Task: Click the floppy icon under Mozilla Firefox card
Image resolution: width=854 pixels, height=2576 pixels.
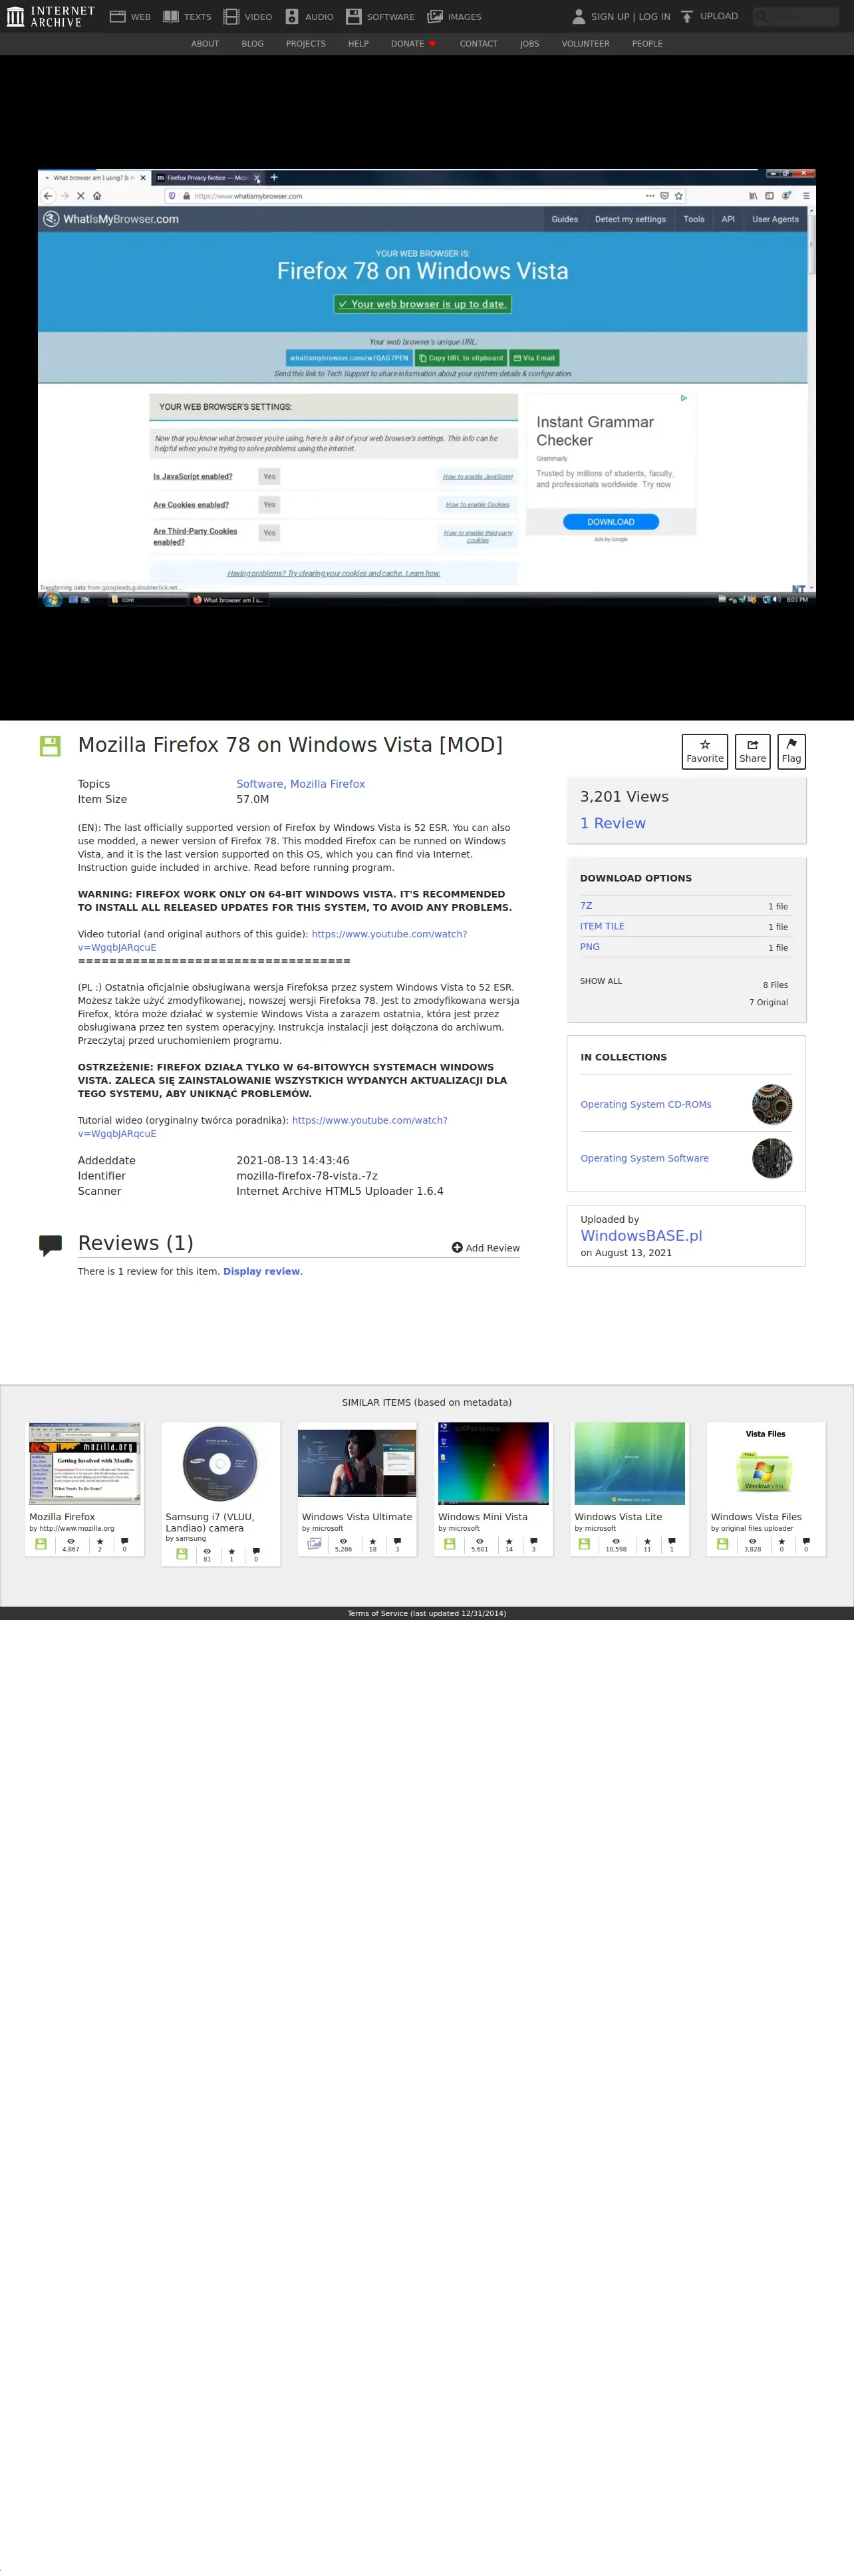Action: (41, 1543)
